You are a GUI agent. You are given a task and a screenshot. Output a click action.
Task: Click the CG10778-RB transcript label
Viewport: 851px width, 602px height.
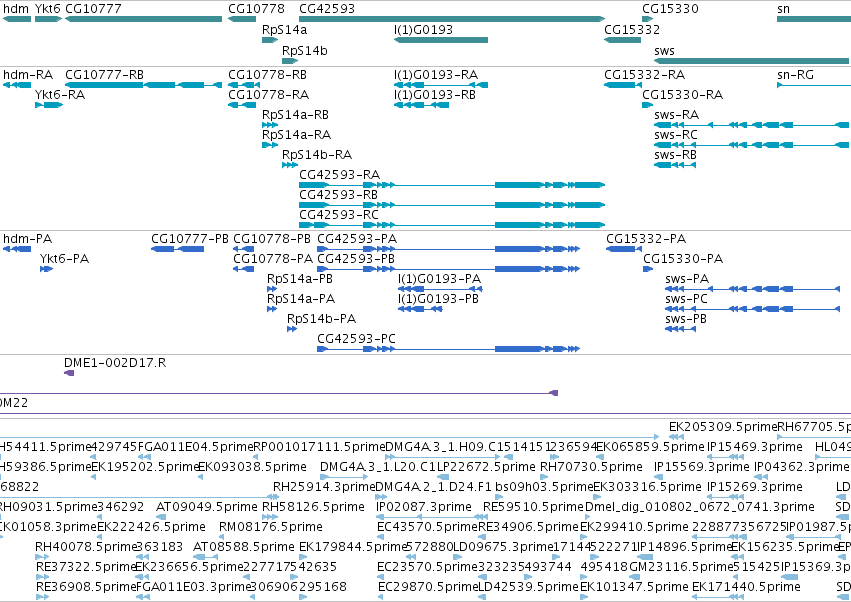(x=267, y=75)
